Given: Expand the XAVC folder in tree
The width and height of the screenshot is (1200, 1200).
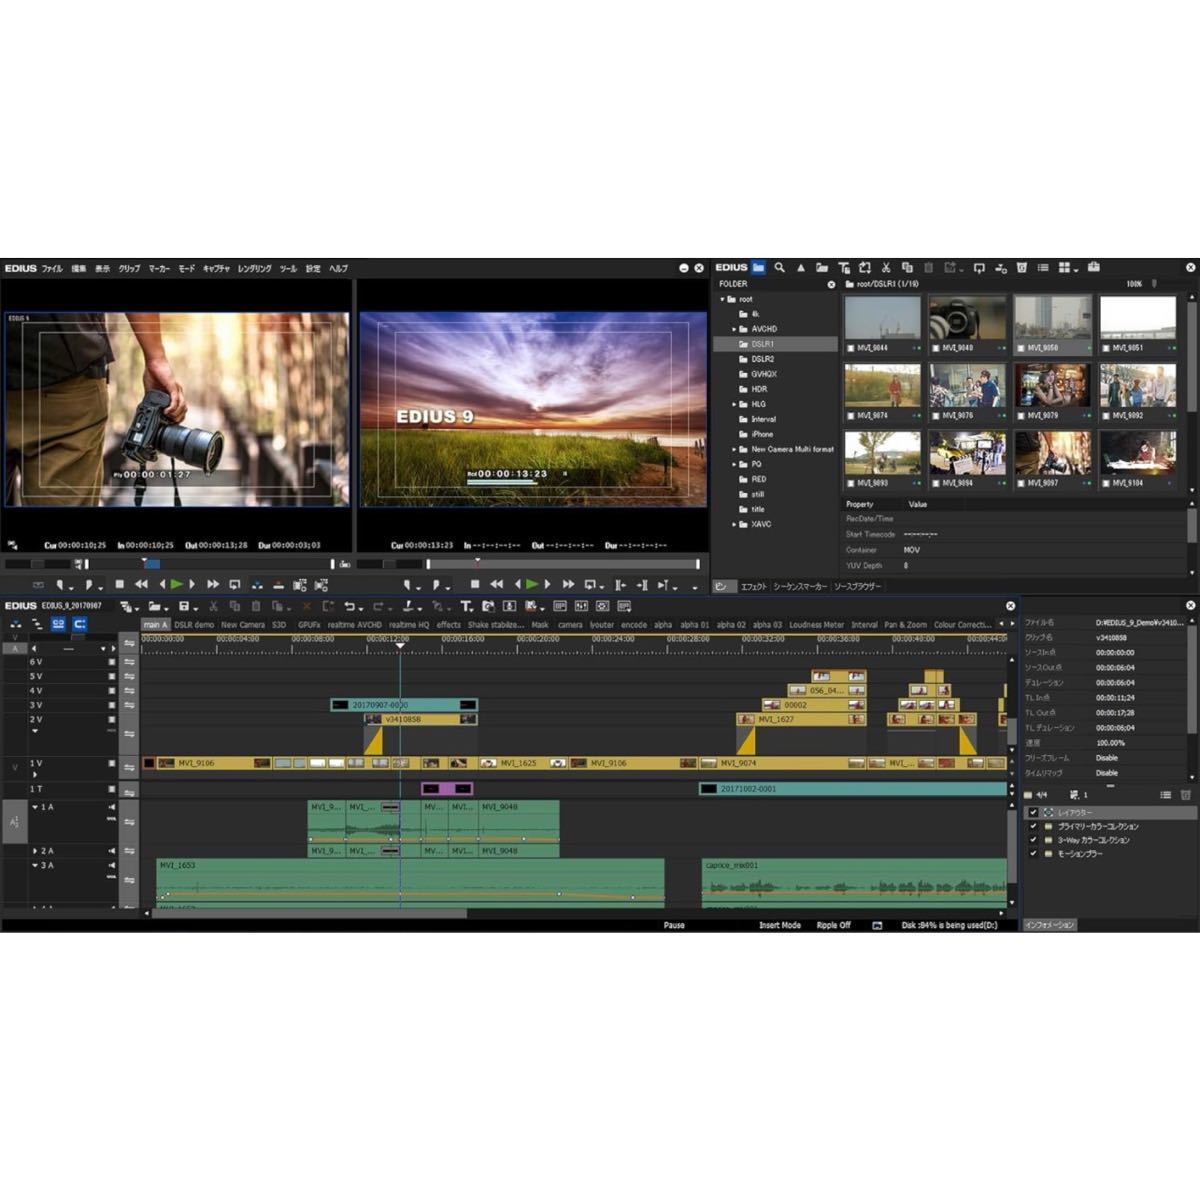Looking at the screenshot, I should [x=733, y=524].
